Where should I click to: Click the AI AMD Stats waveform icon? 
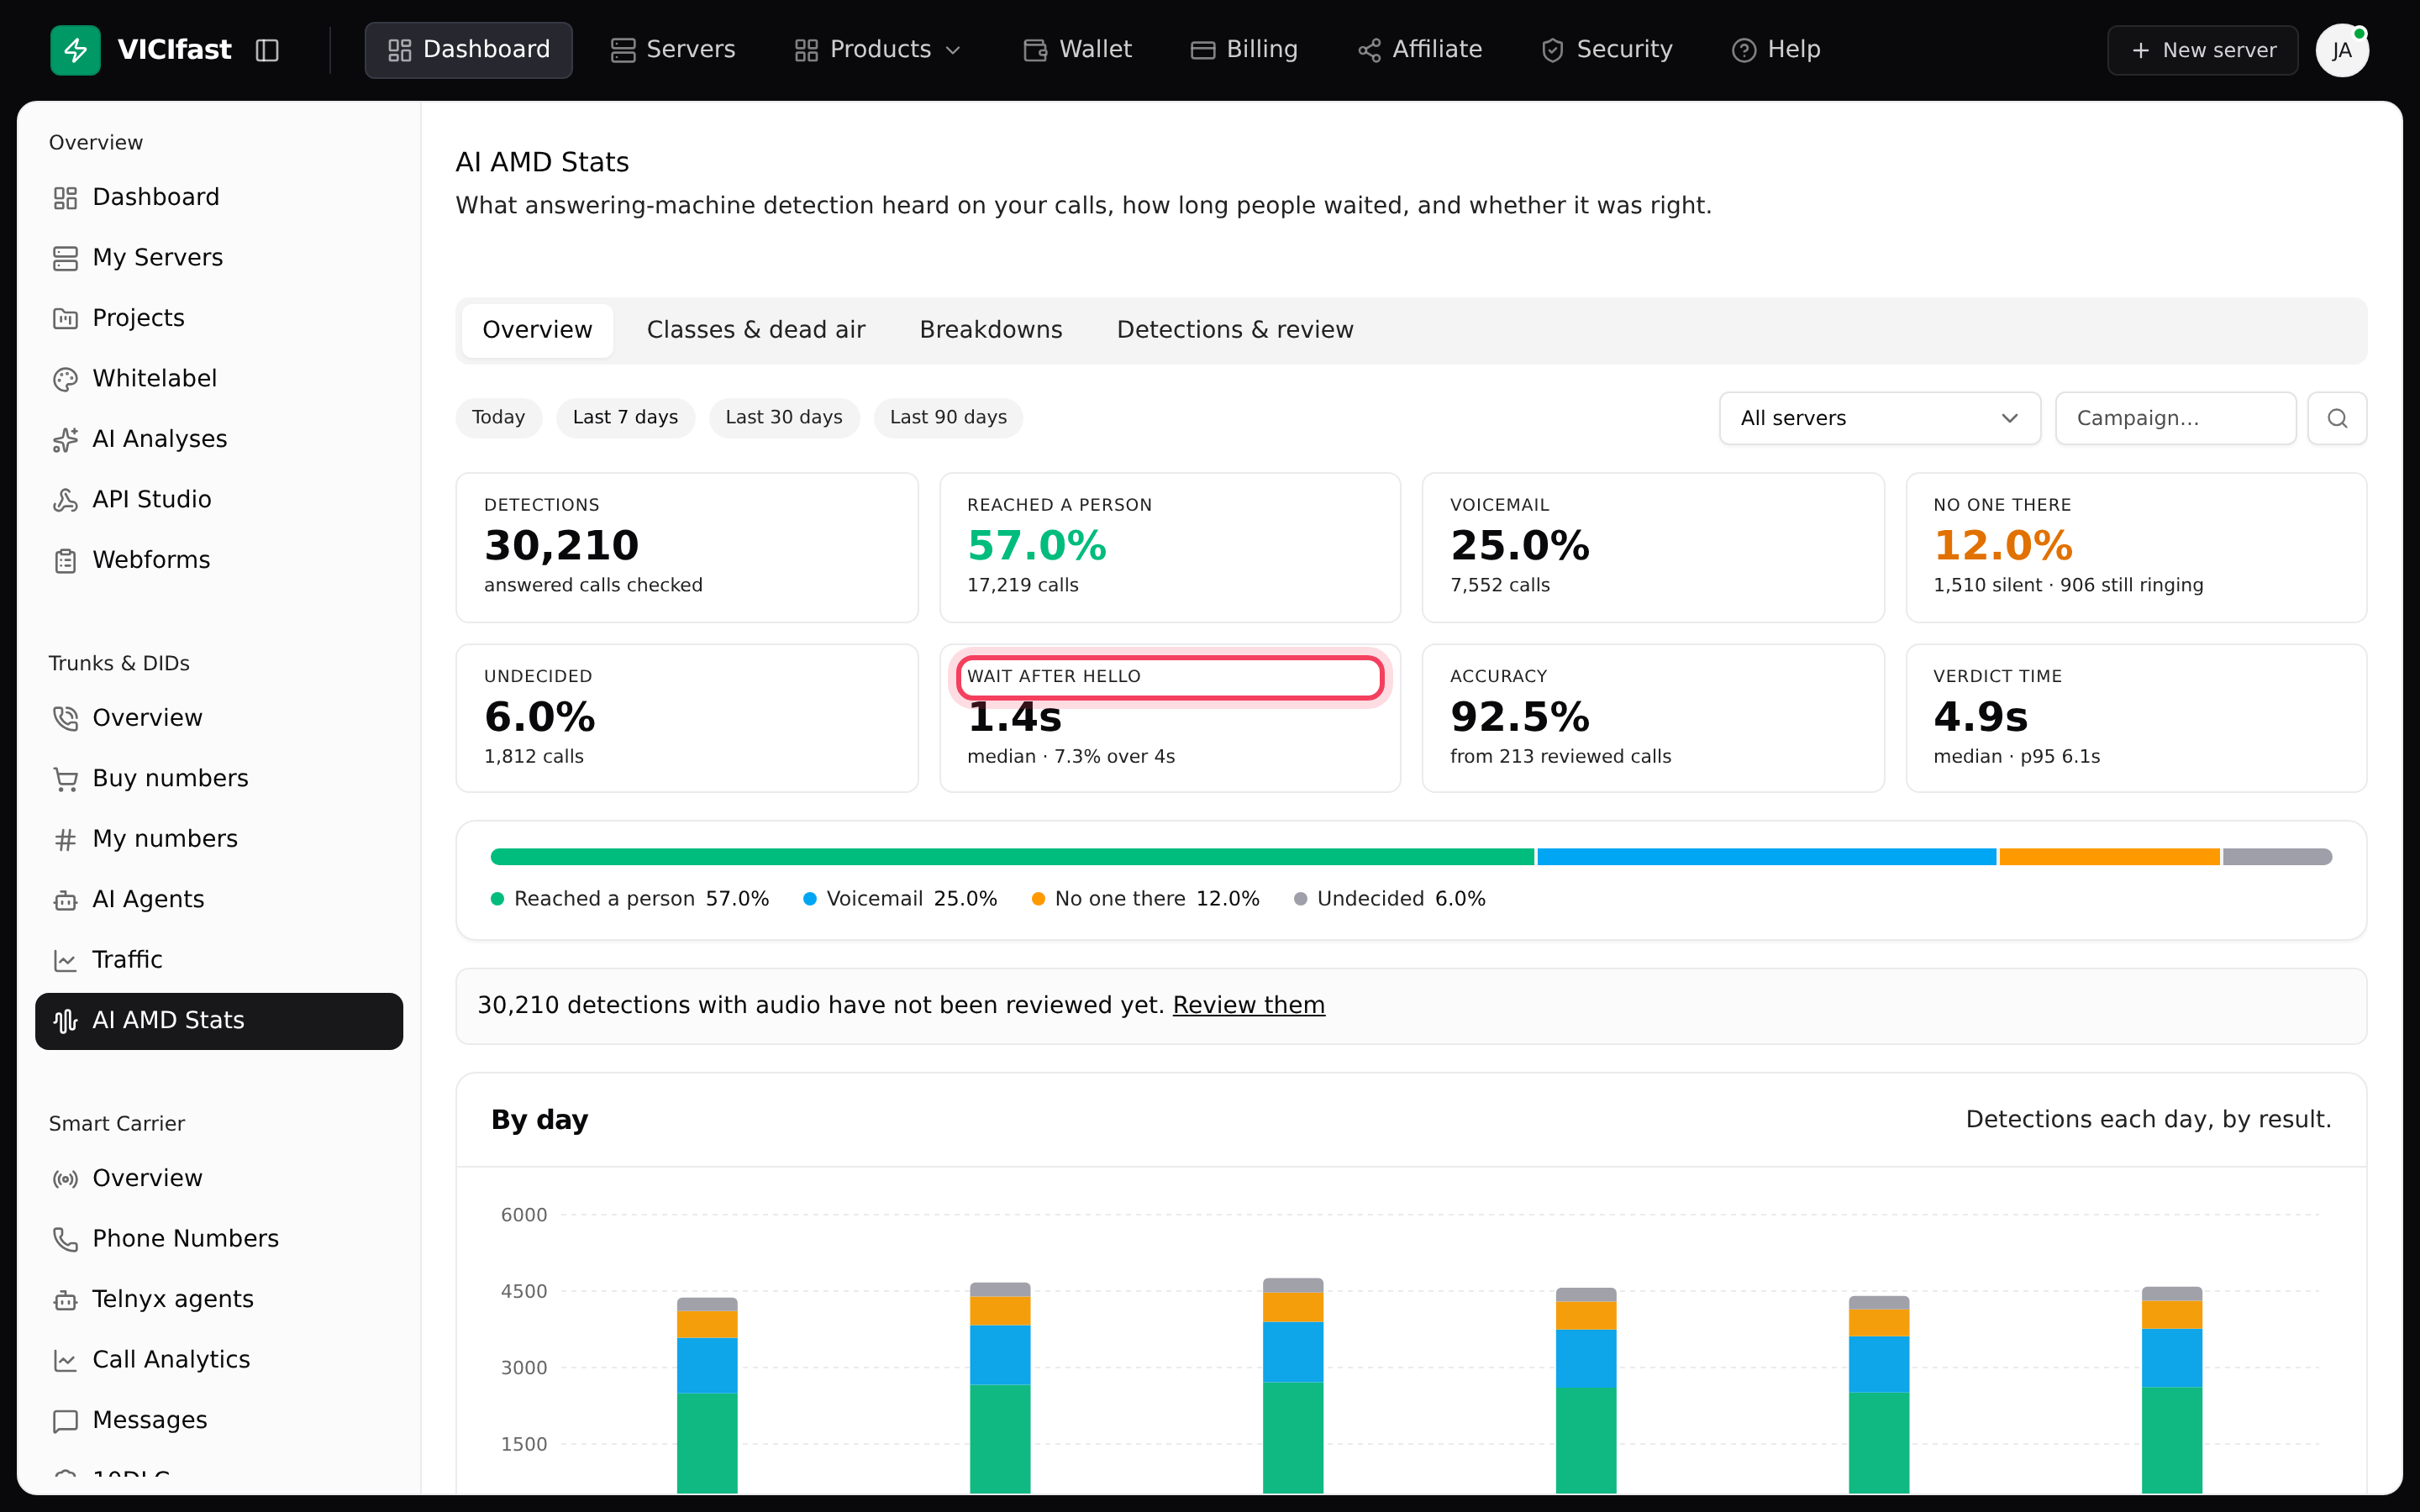(x=65, y=1021)
